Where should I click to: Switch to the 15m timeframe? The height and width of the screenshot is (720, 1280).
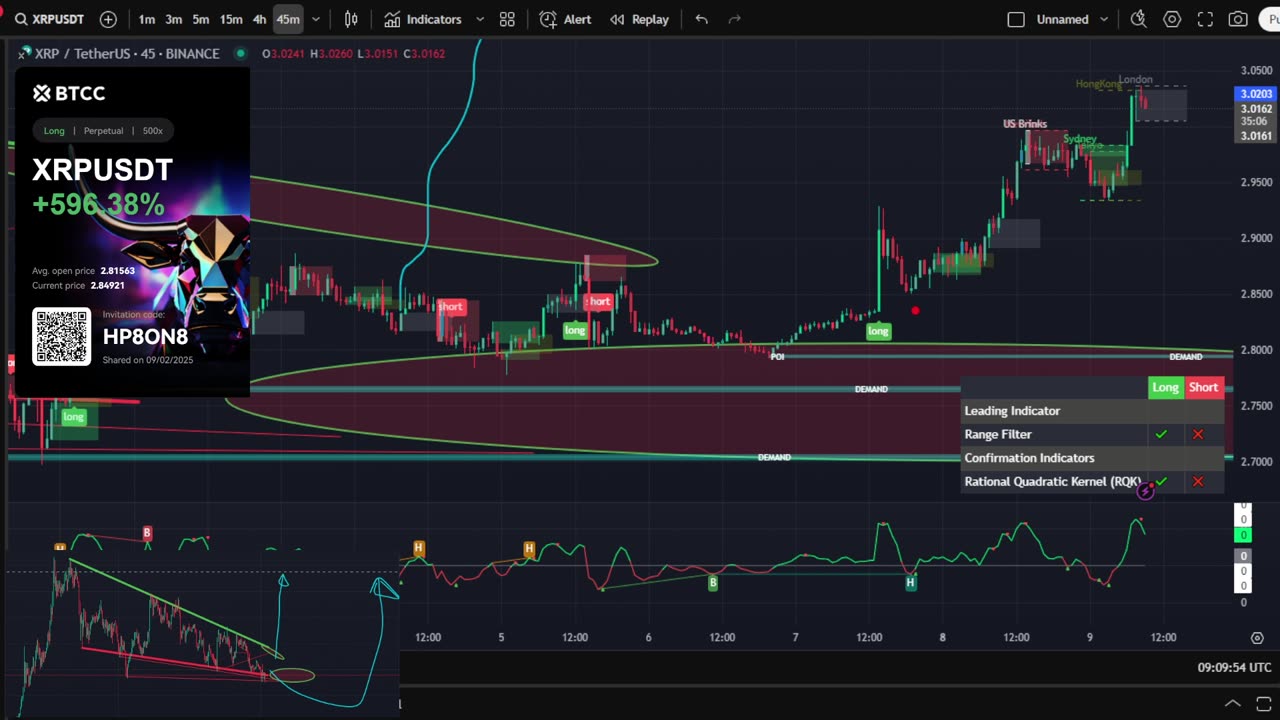[231, 19]
